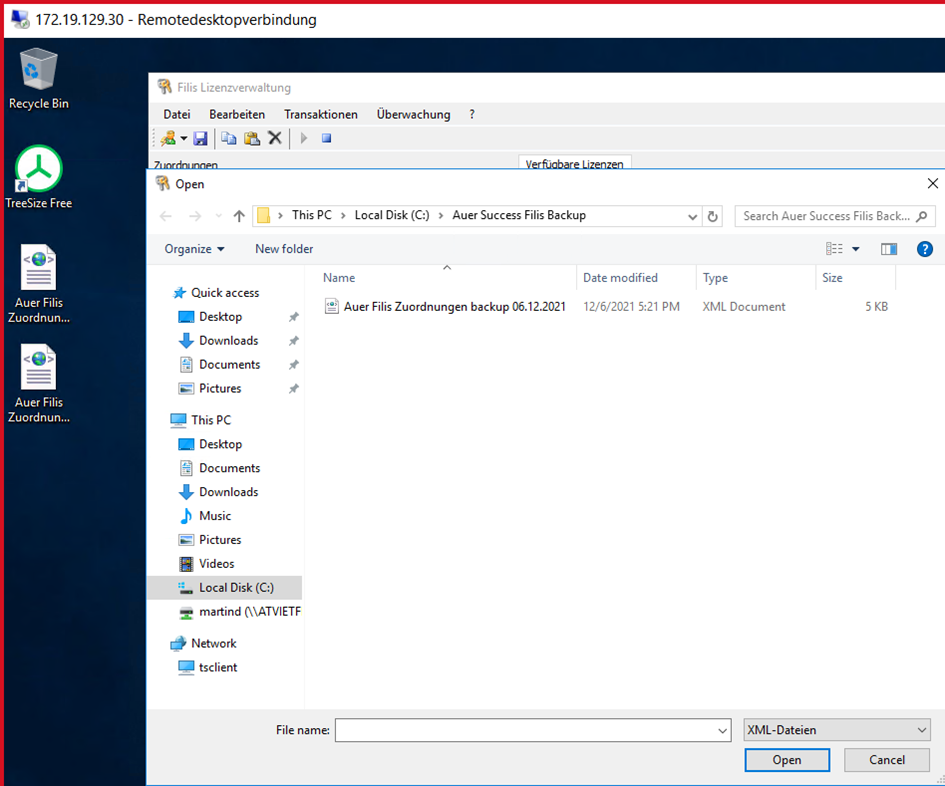The height and width of the screenshot is (786, 945).
Task: Click the Cancel button
Action: [887, 760]
